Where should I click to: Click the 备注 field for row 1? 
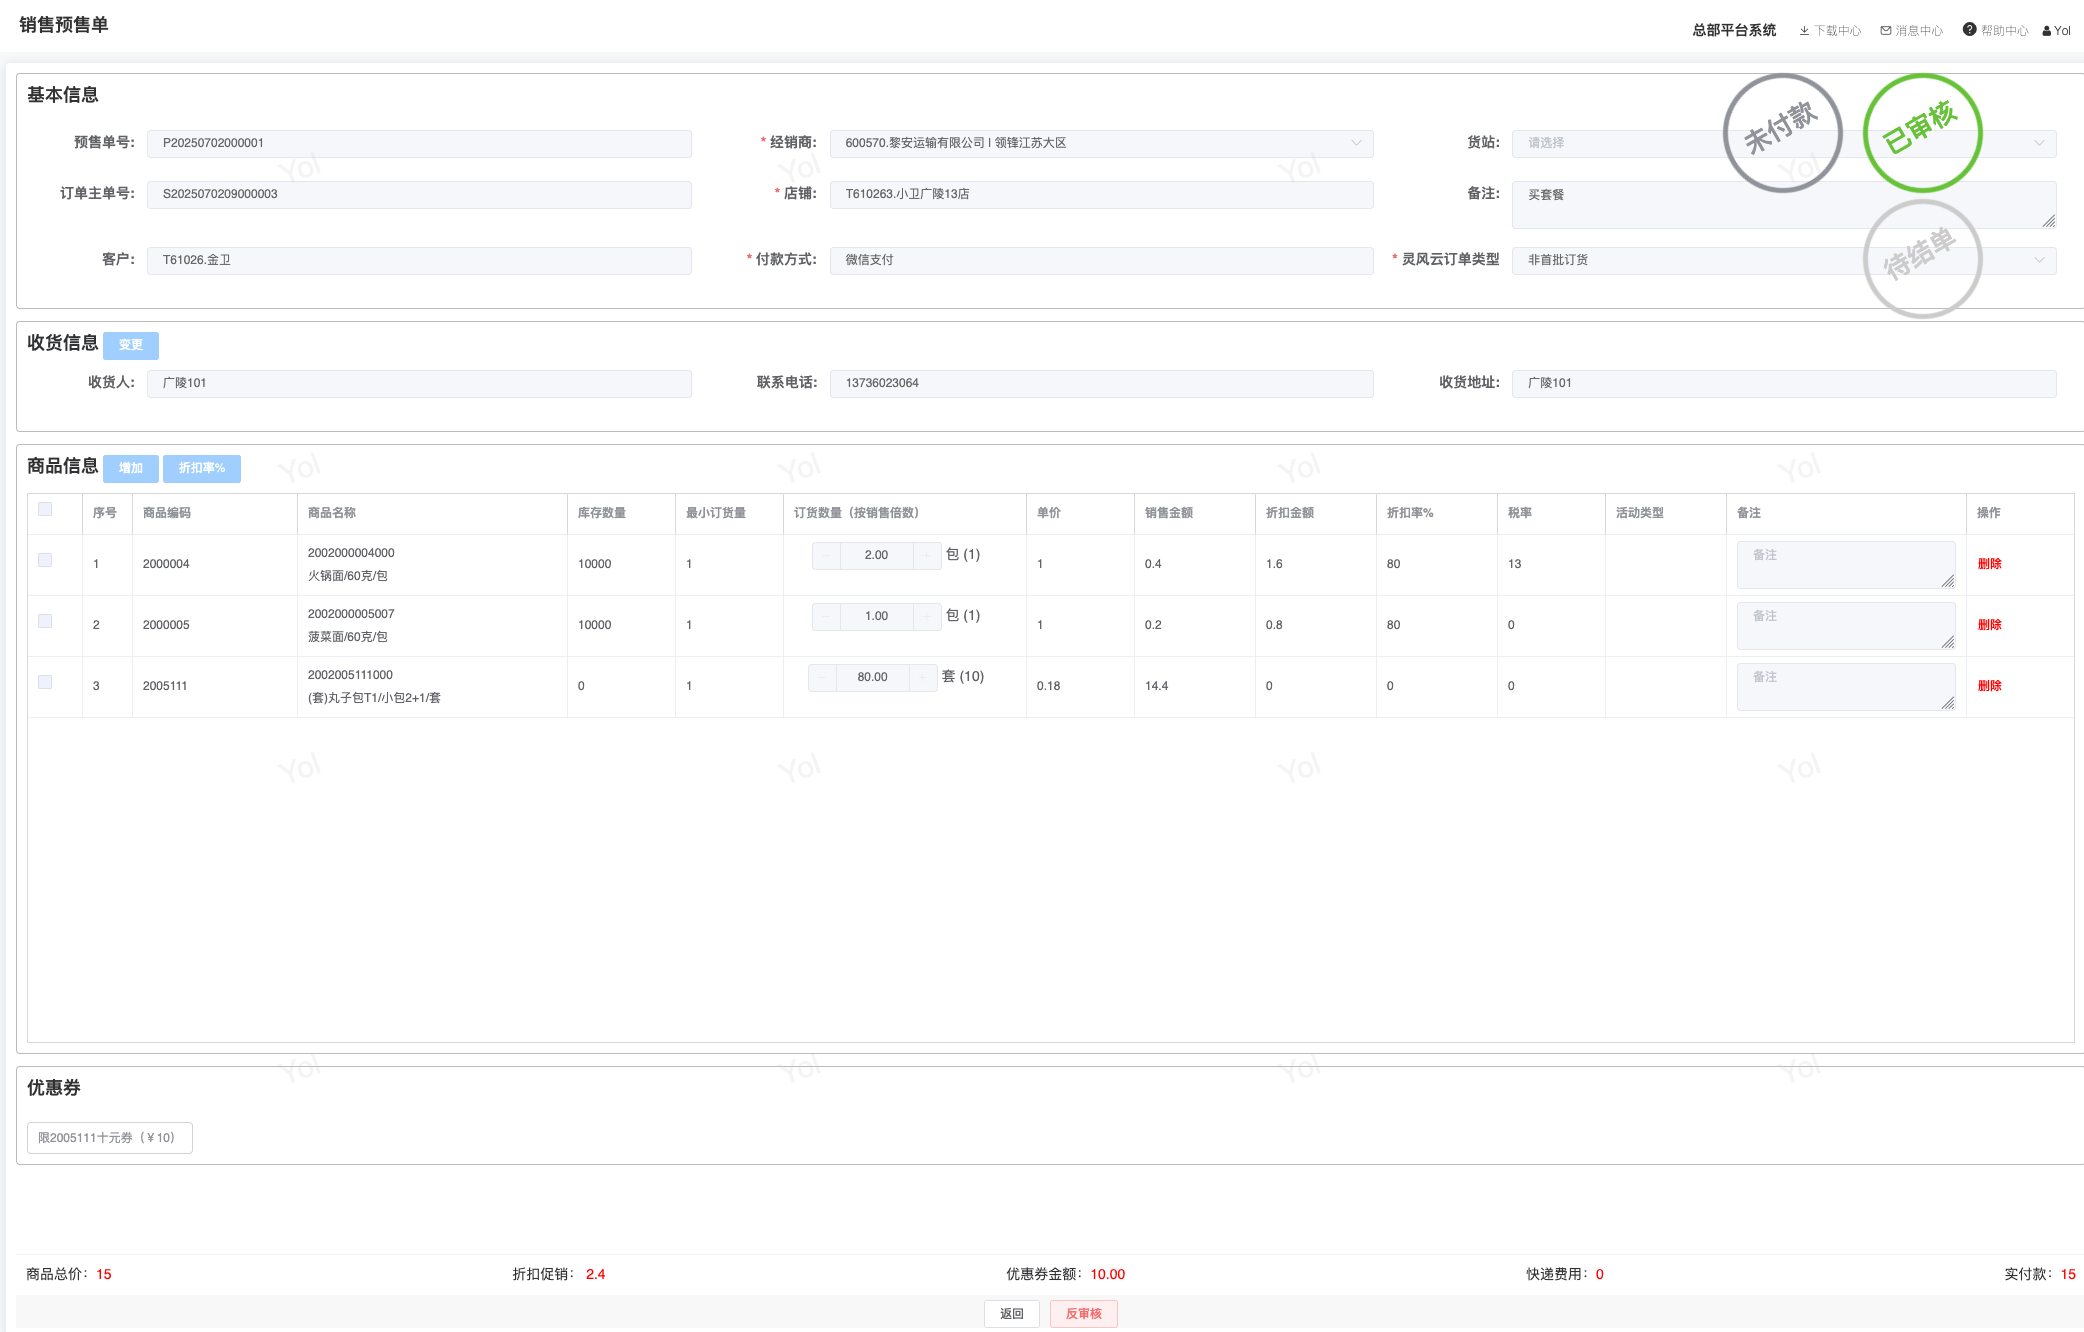pos(1844,564)
